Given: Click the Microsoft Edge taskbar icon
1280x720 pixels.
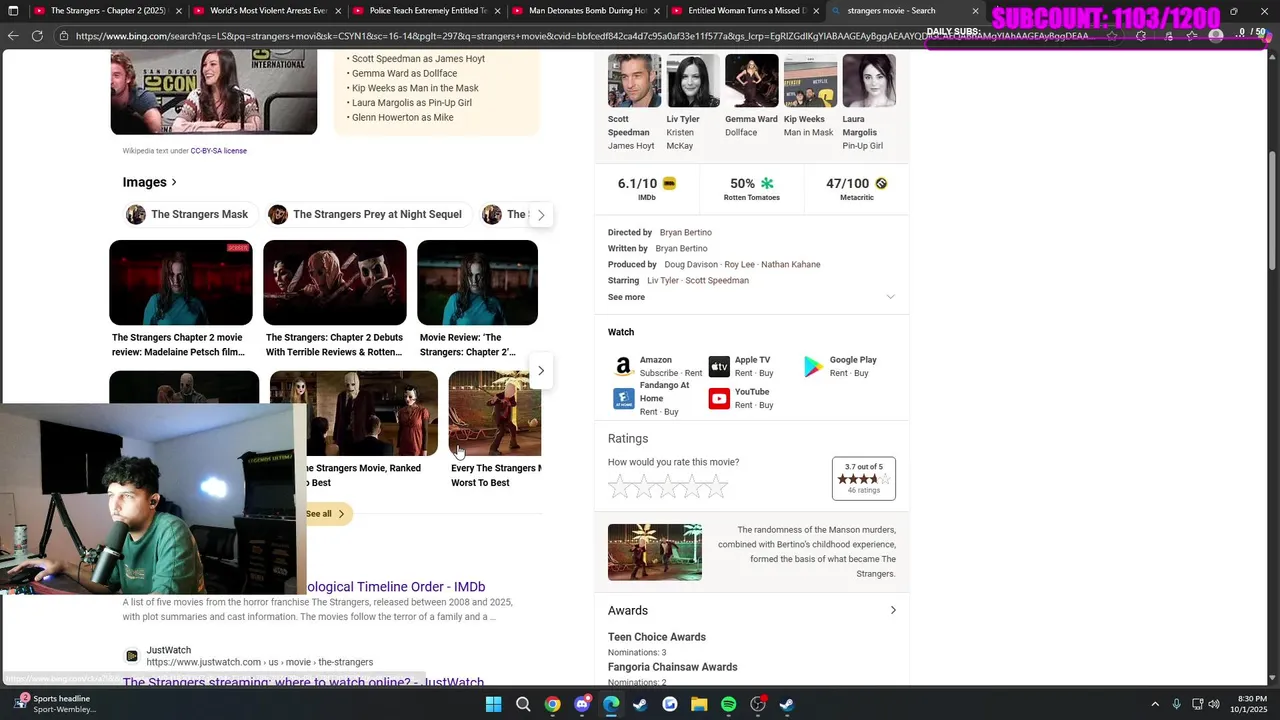Looking at the screenshot, I should pos(611,704).
